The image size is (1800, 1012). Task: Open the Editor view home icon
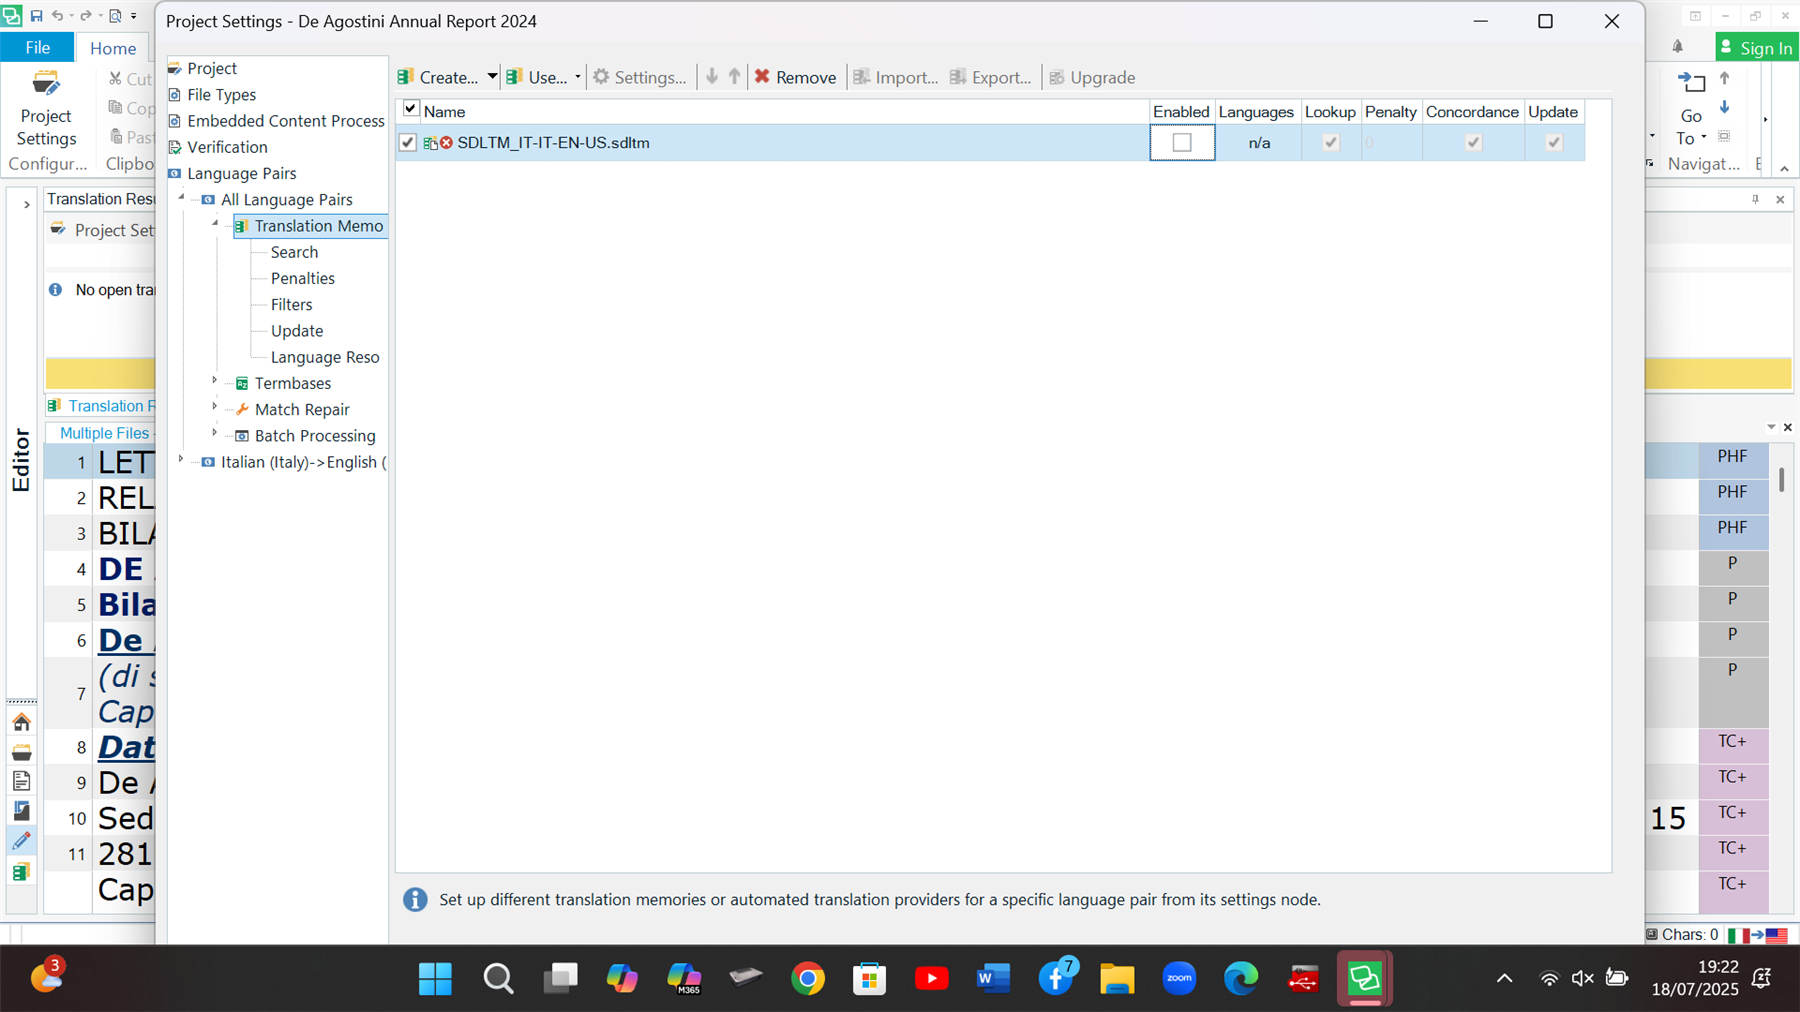point(21,722)
